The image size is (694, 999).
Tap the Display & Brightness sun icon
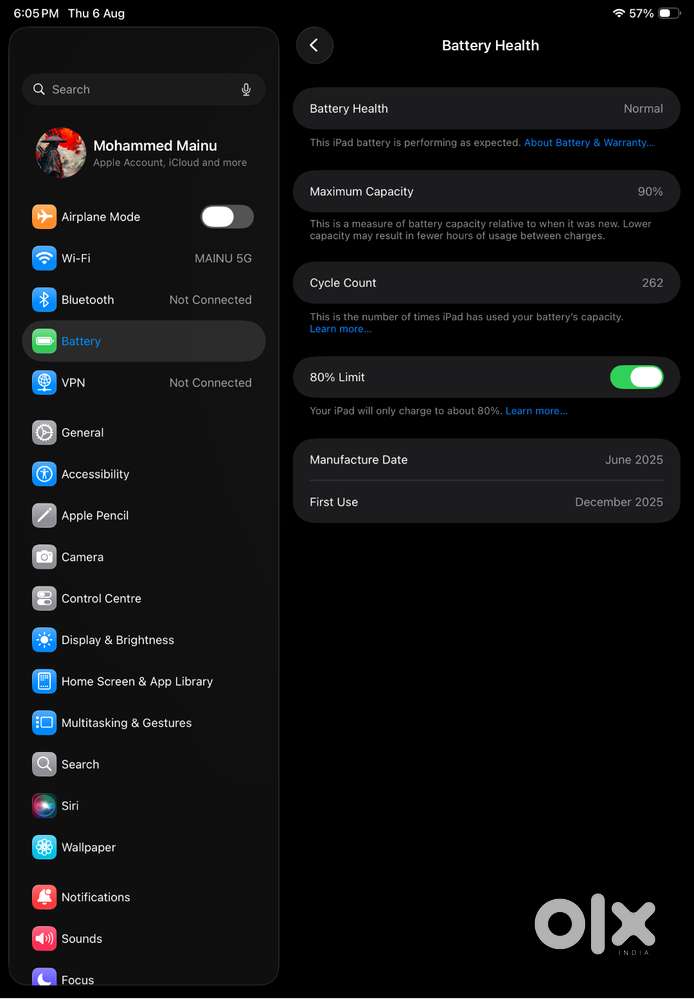pos(44,640)
